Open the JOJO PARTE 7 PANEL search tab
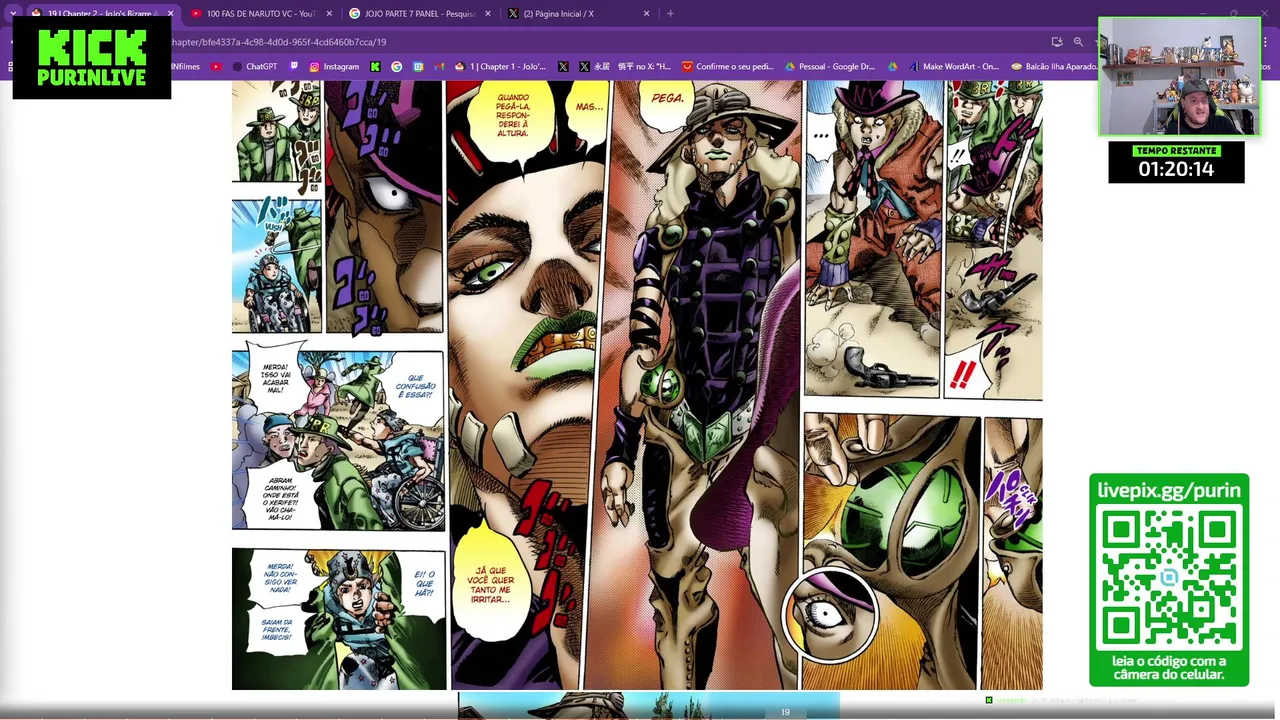The width and height of the screenshot is (1280, 720). 418,14
